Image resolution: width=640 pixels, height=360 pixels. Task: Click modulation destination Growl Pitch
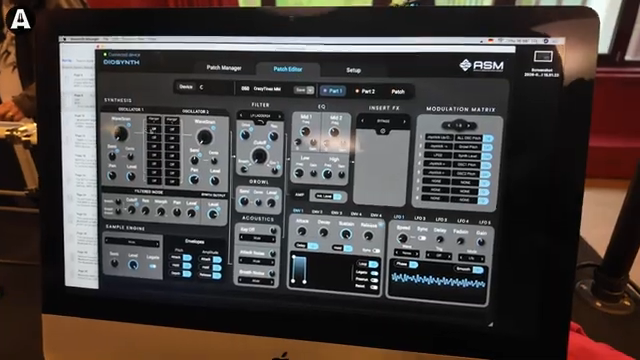pos(467,147)
